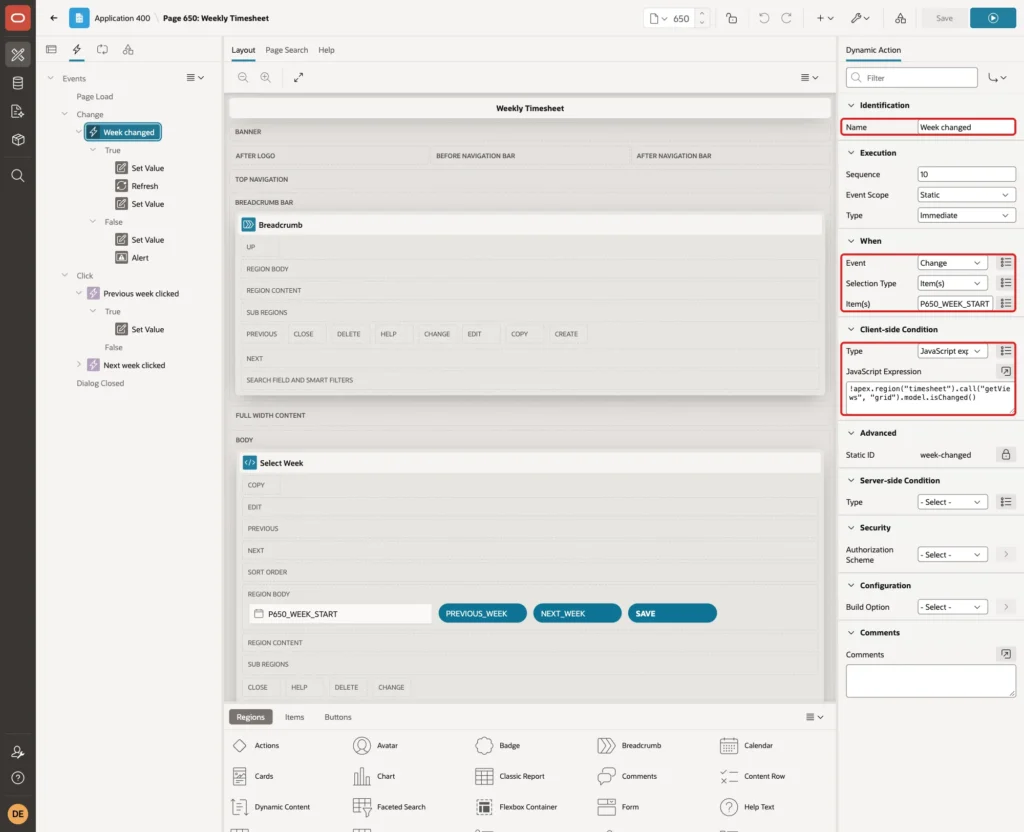This screenshot has height=832, width=1024.
Task: Switch to the Dynamic Actions lightning tab
Action: coord(76,50)
